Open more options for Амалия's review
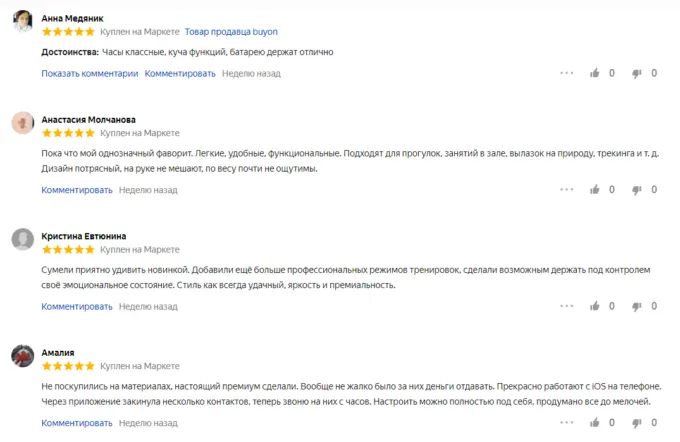Image resolution: width=680 pixels, height=442 pixels. [x=567, y=423]
